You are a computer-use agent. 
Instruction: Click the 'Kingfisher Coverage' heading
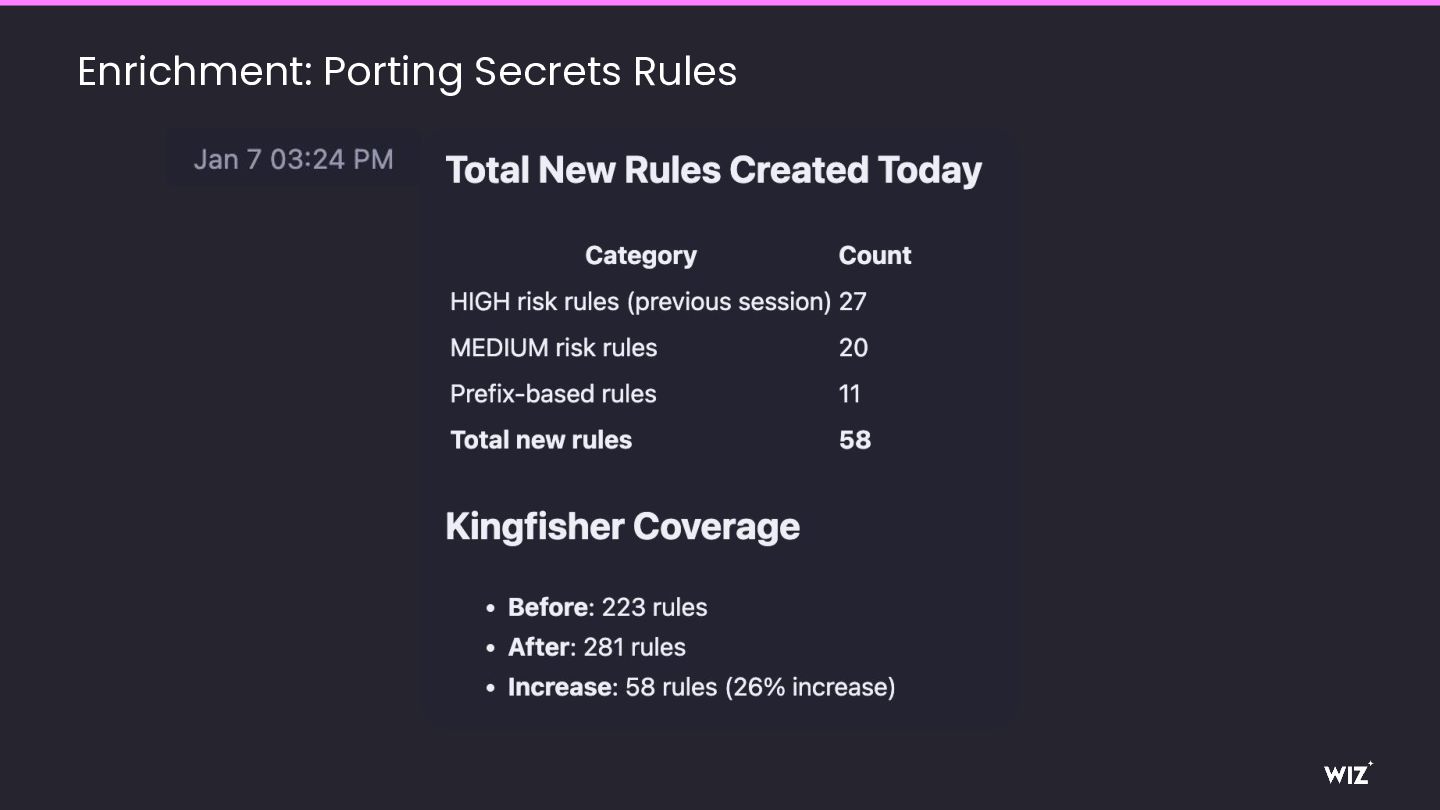coord(622,527)
